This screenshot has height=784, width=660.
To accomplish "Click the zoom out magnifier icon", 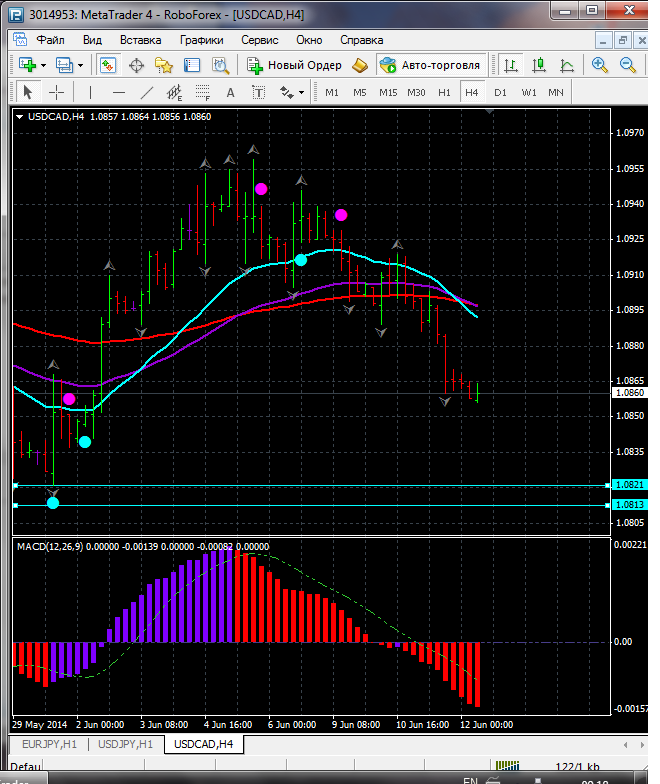I will (x=628, y=65).
